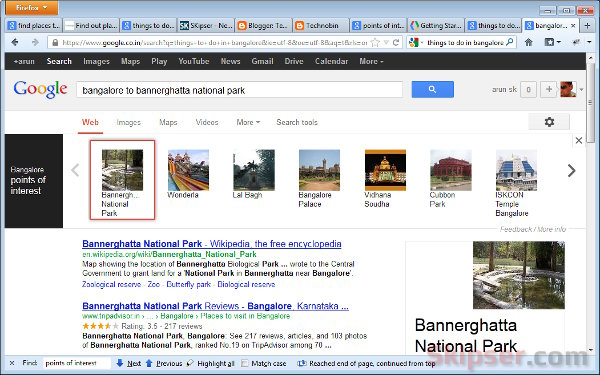Open the Google+ share plus button
Viewport: 600px width, 375px height.
(548, 89)
